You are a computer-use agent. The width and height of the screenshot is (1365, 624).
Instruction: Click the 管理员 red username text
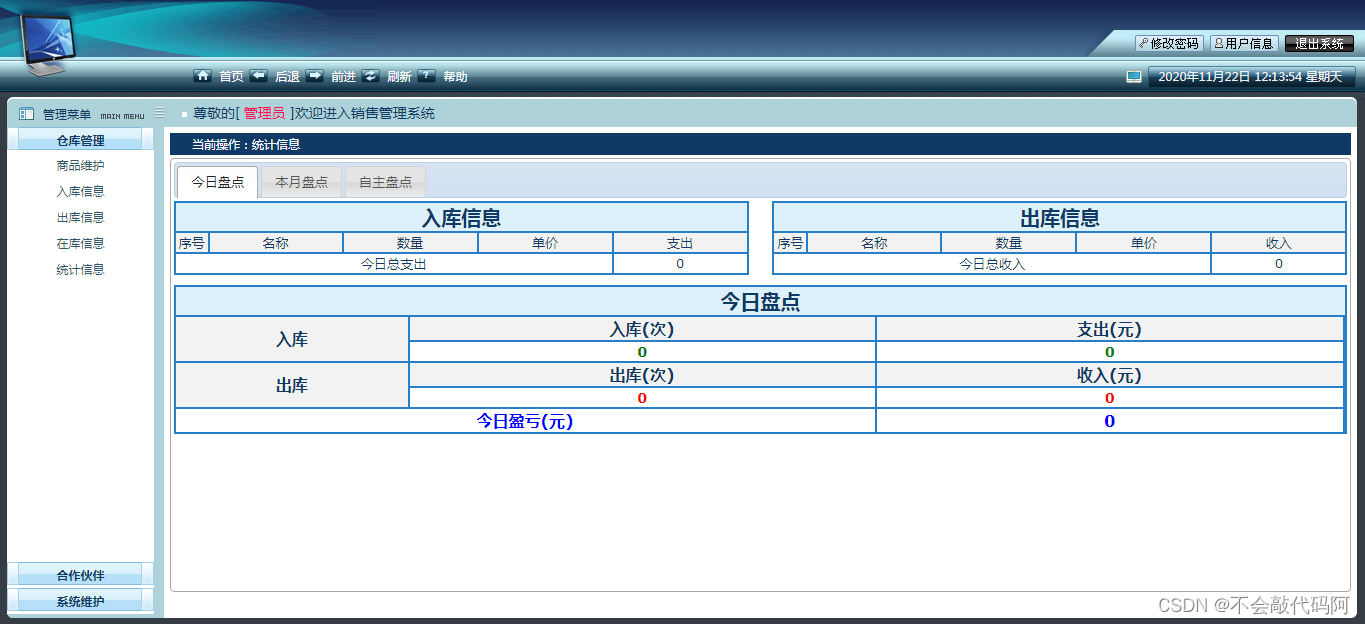pyautogui.click(x=264, y=114)
